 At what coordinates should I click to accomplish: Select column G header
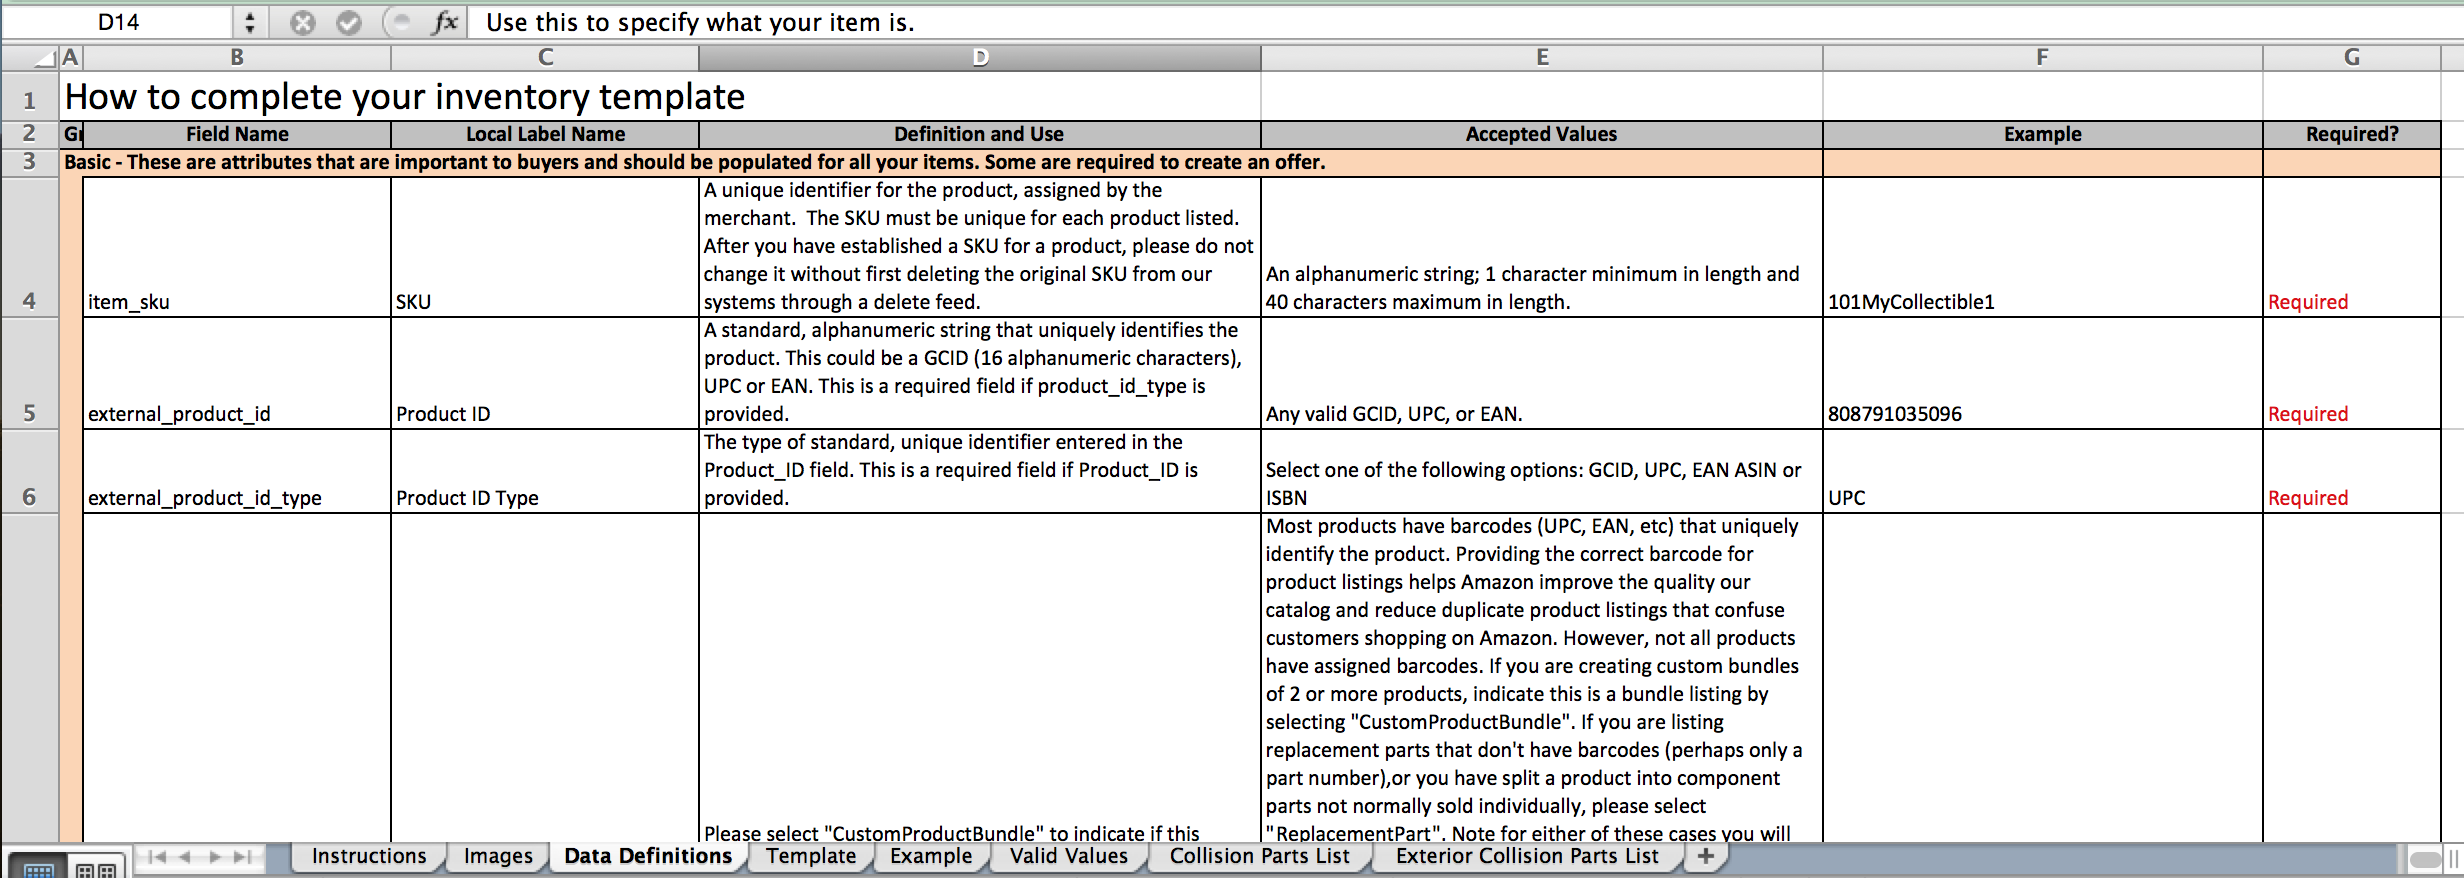coord(2352,58)
